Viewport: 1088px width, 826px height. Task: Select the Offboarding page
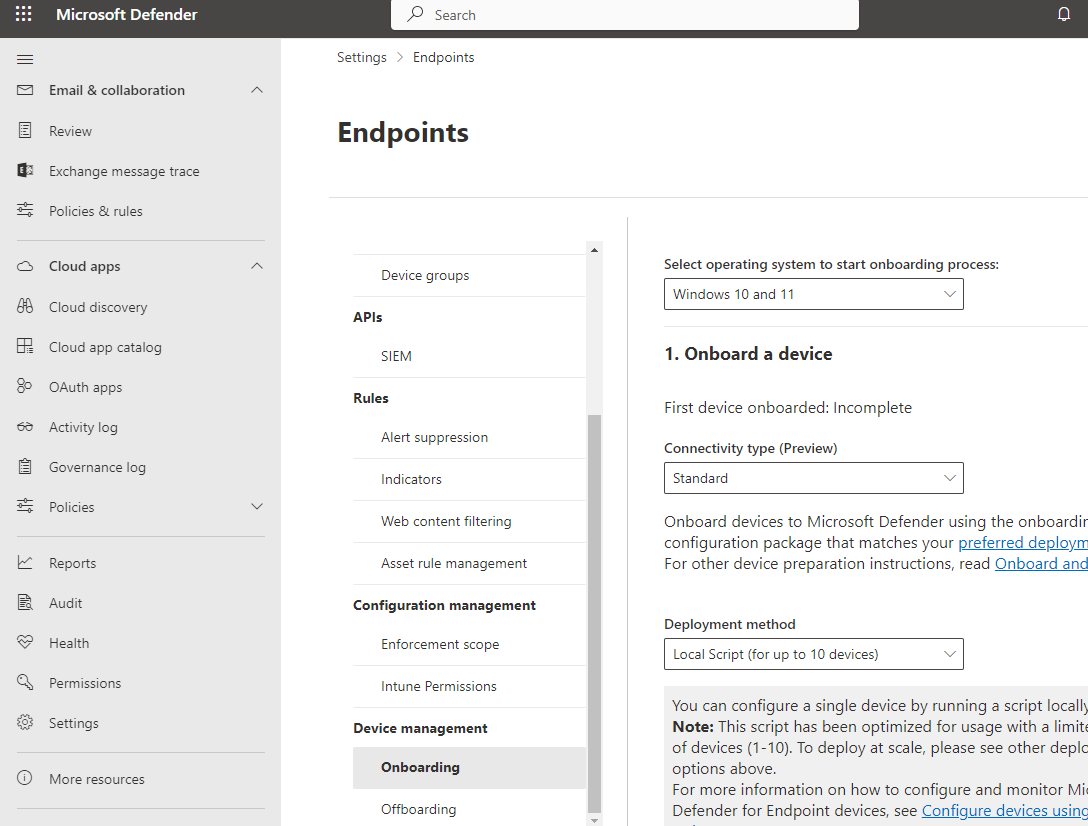pos(469,809)
